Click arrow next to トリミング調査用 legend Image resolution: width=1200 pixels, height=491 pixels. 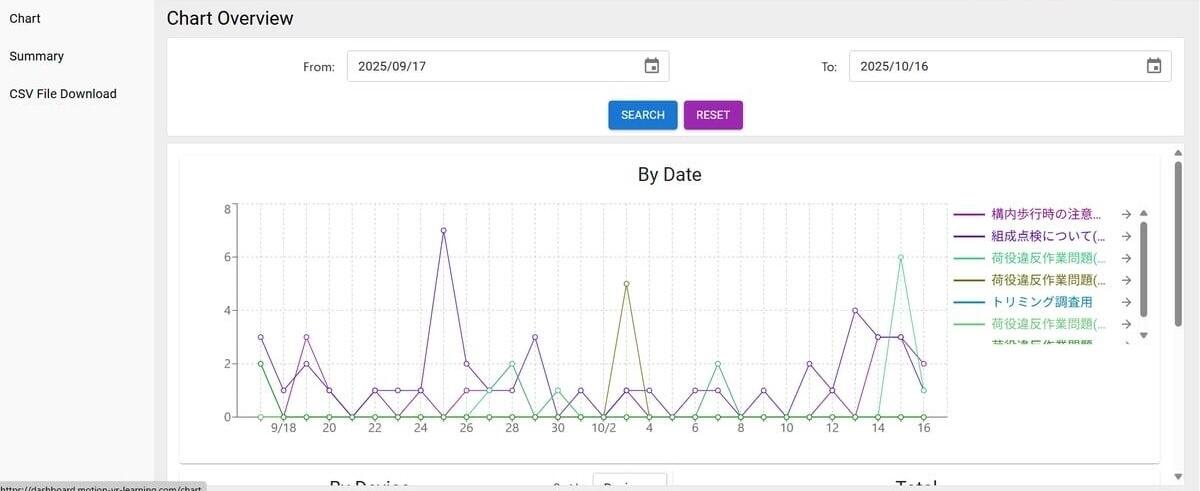[1126, 302]
